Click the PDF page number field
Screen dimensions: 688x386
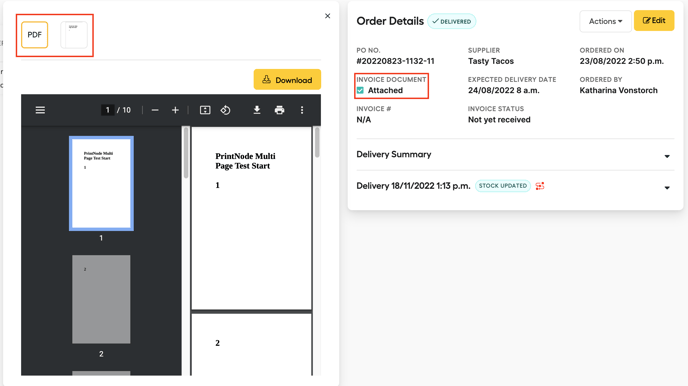coord(108,110)
